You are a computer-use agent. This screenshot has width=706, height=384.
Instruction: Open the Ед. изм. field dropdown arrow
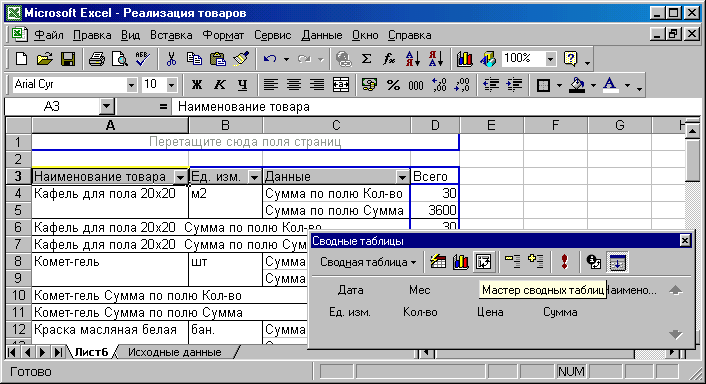[254, 177]
